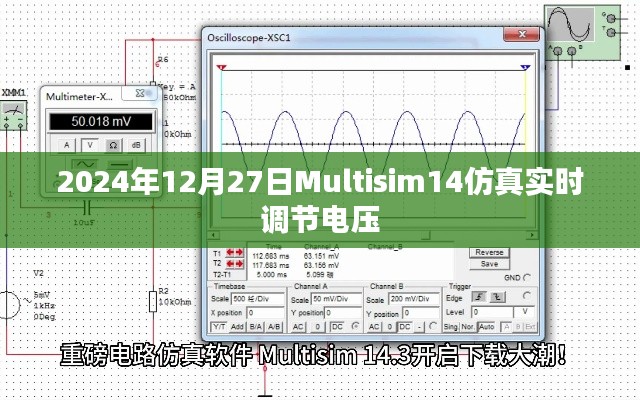The height and width of the screenshot is (400, 640).
Task: Click the T2-T1 value 5.000 ms
Action: [271, 275]
